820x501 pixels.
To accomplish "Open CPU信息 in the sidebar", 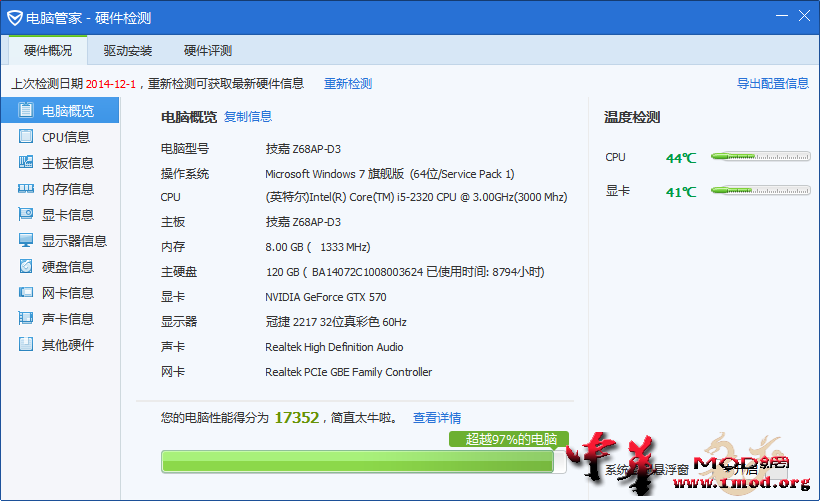I will [x=60, y=137].
